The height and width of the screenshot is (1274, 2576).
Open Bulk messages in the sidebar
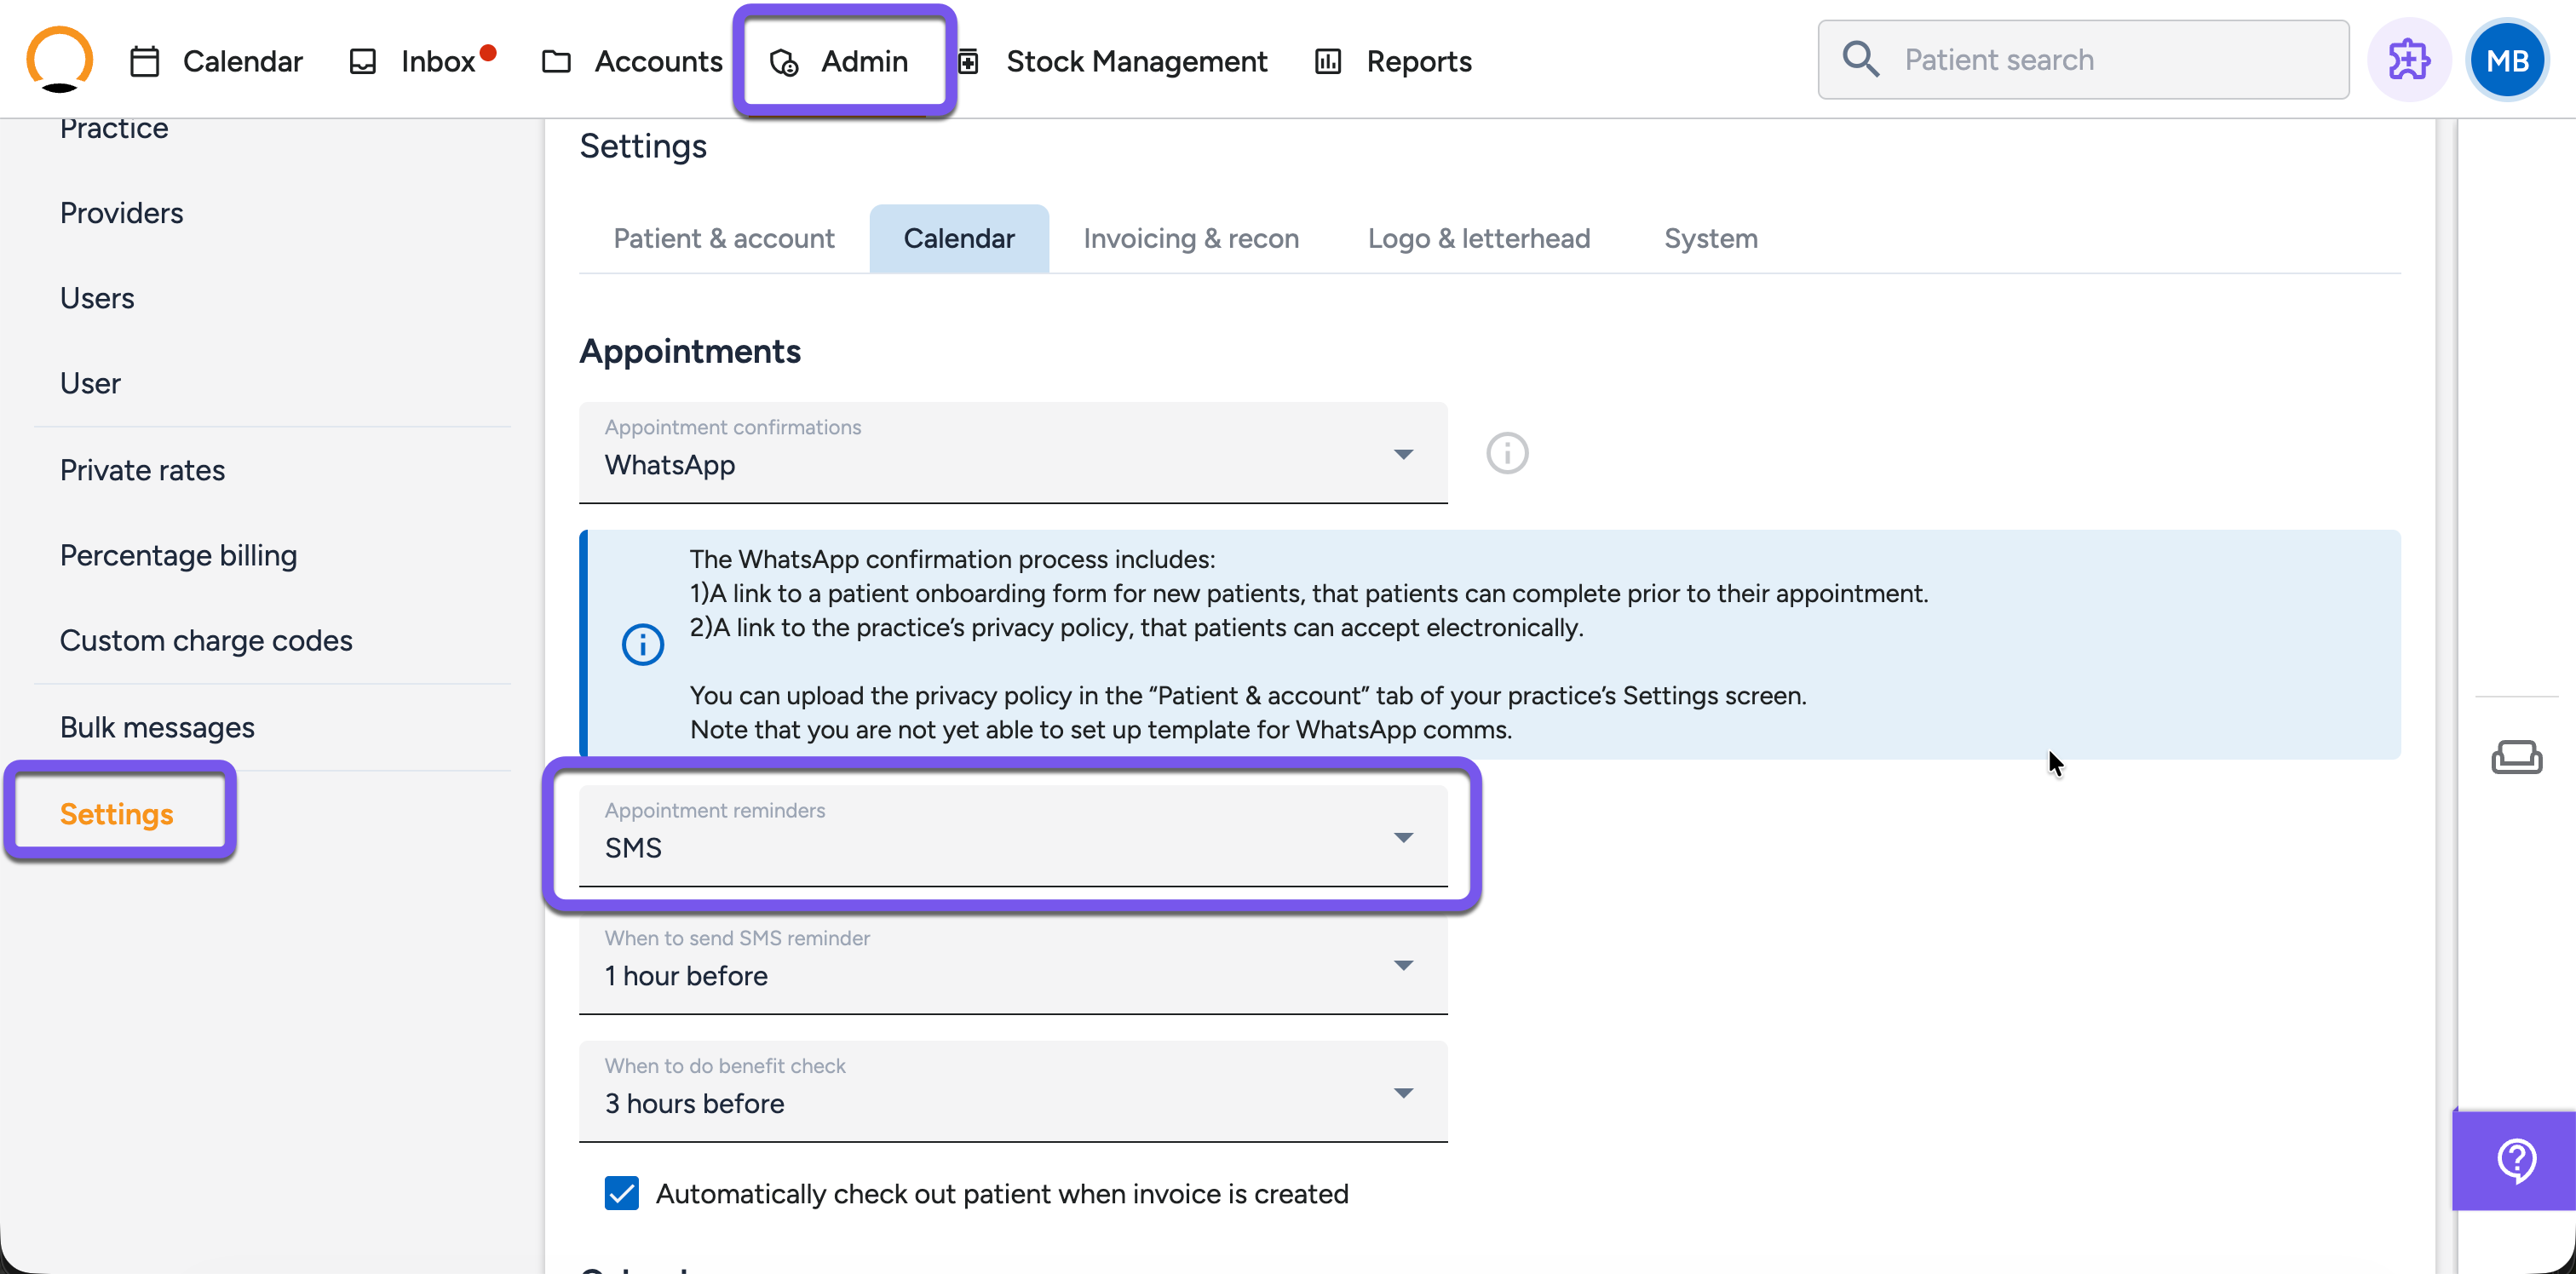pyautogui.click(x=157, y=727)
